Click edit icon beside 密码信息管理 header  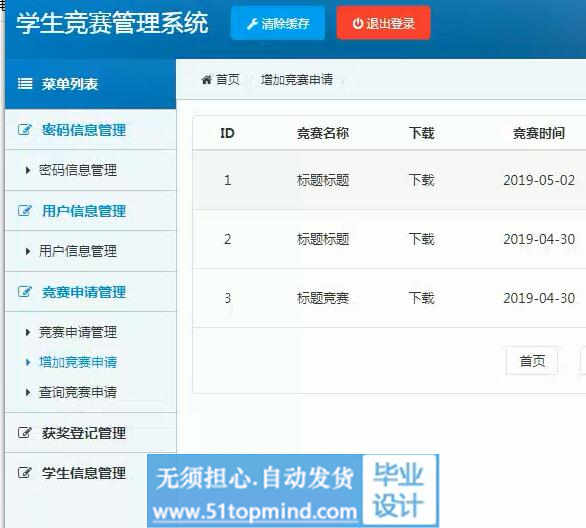click(x=25, y=130)
